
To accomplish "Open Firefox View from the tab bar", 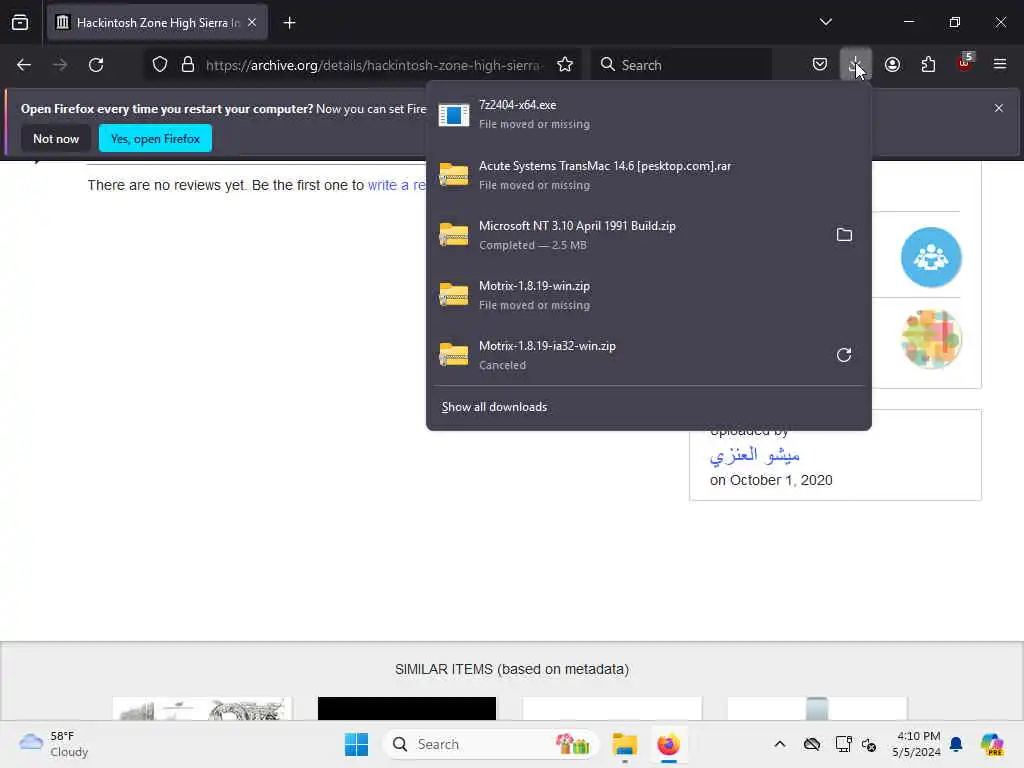I will tap(20, 22).
